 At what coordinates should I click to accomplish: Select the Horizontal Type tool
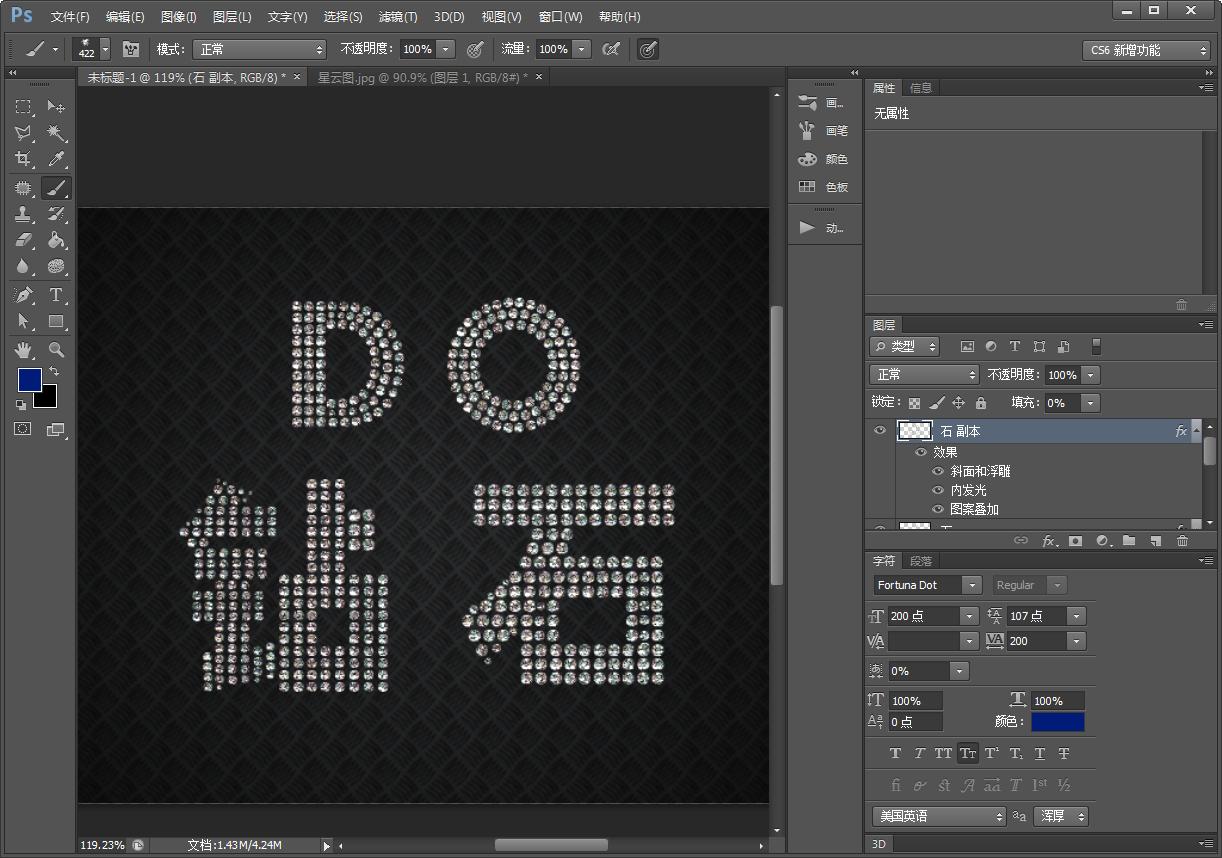[x=56, y=295]
